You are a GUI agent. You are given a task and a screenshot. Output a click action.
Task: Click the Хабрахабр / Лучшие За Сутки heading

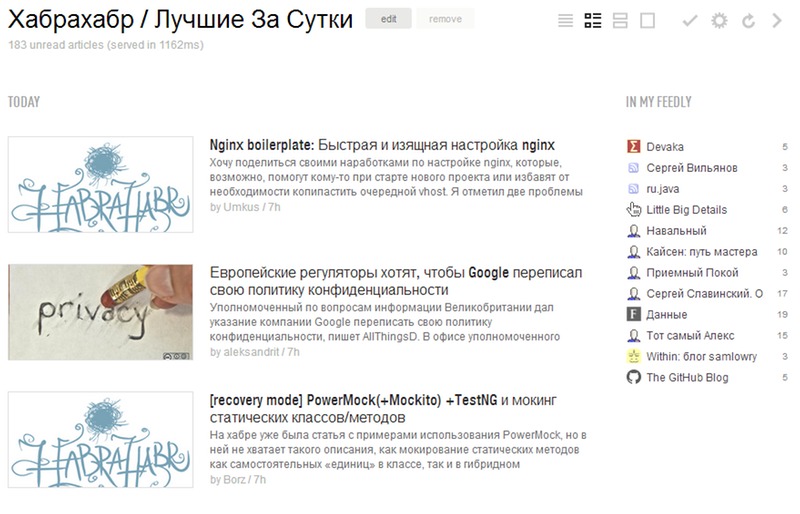tap(181, 20)
